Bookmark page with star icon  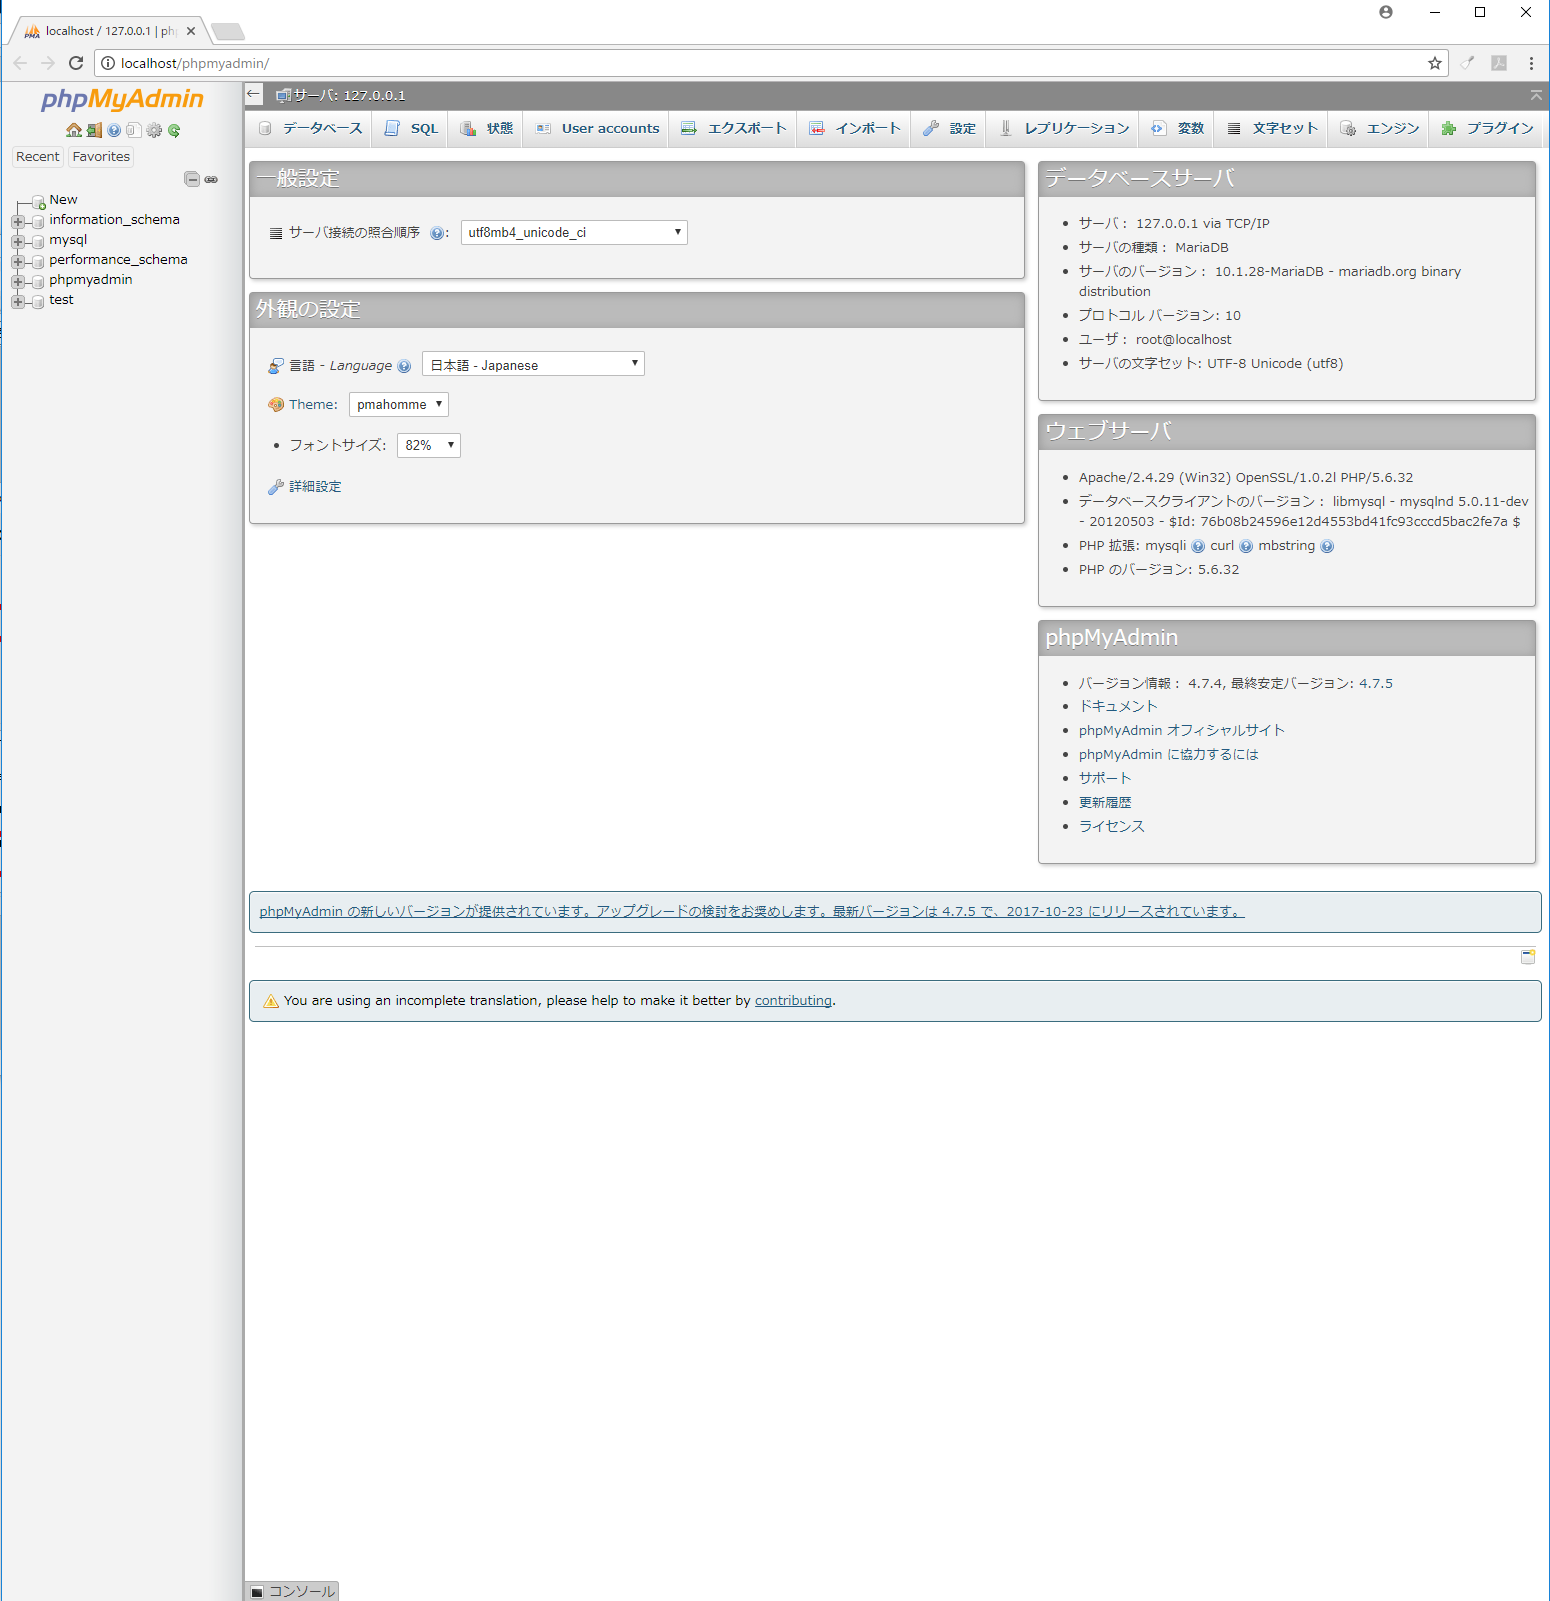pos(1435,63)
